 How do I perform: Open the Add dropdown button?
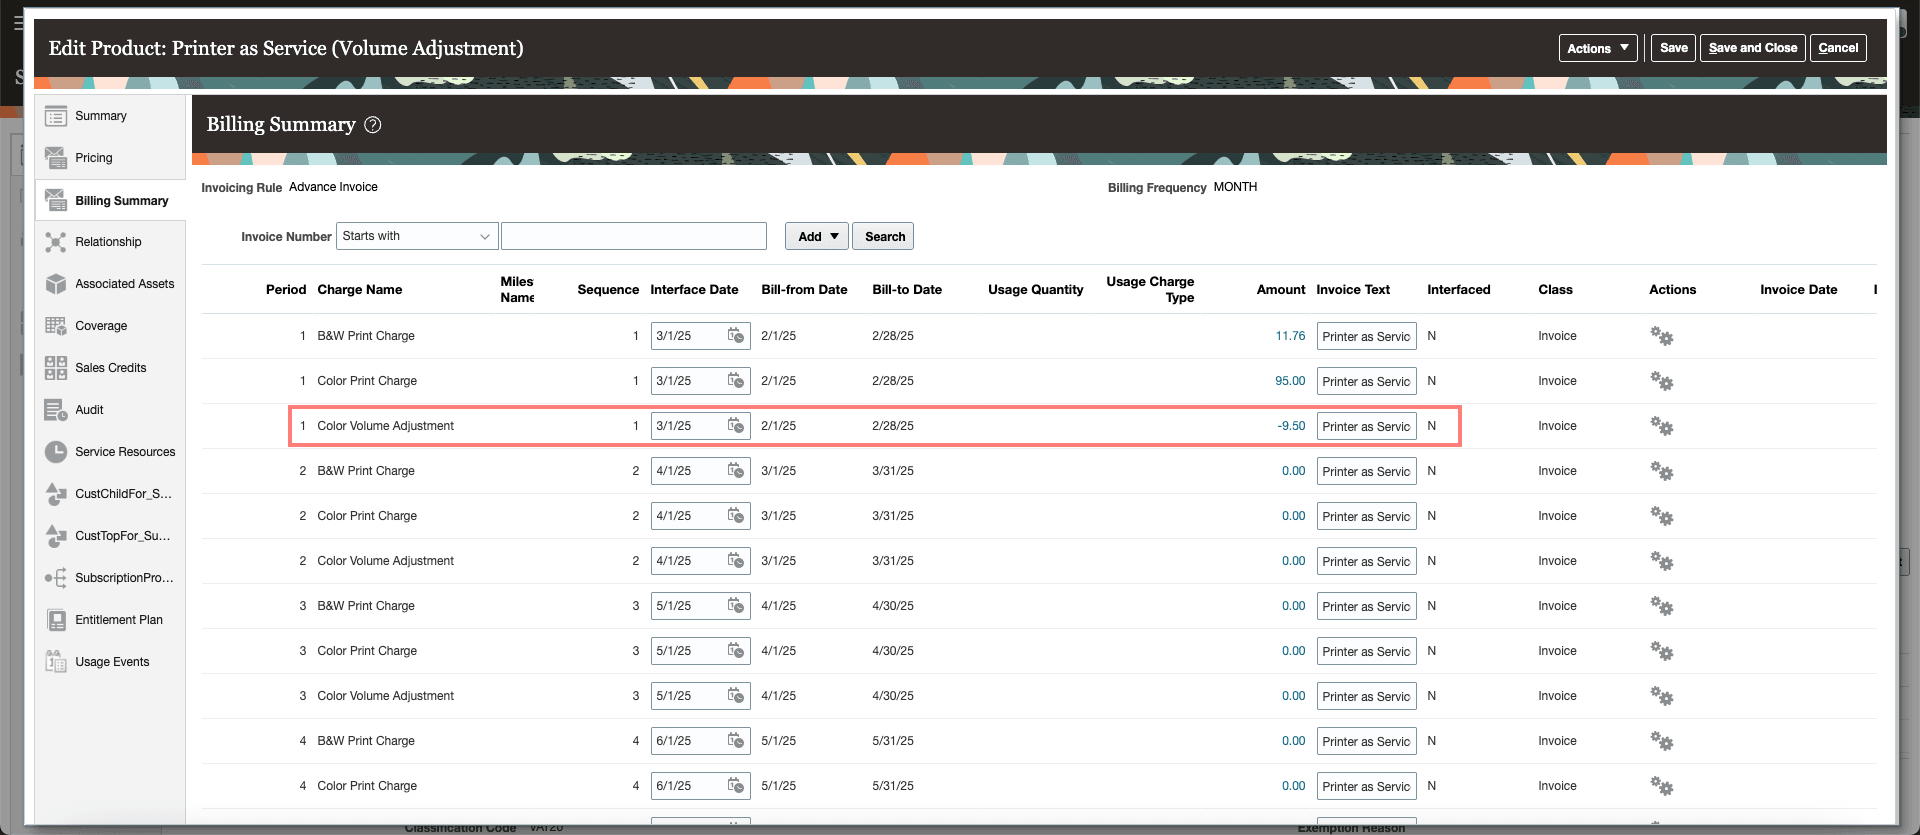pos(817,236)
